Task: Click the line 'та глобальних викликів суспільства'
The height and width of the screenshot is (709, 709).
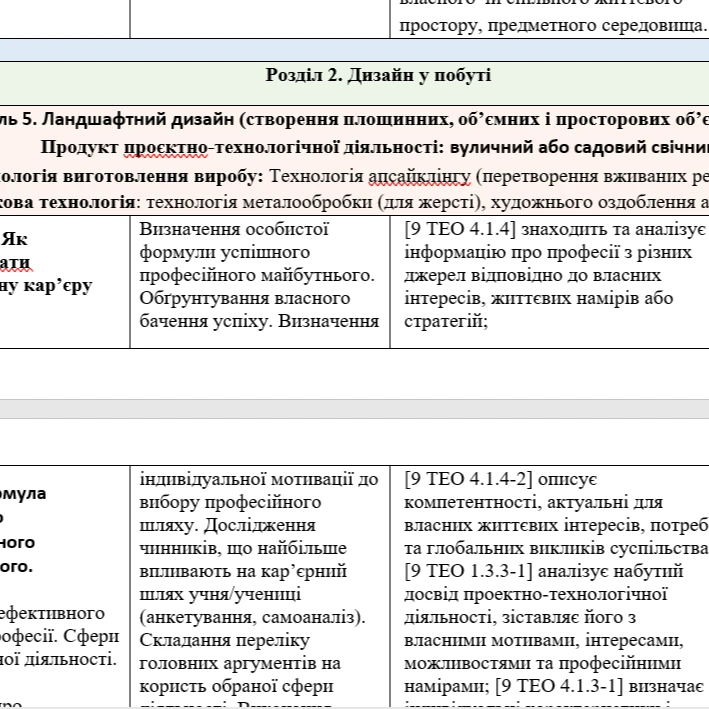Action: click(556, 548)
